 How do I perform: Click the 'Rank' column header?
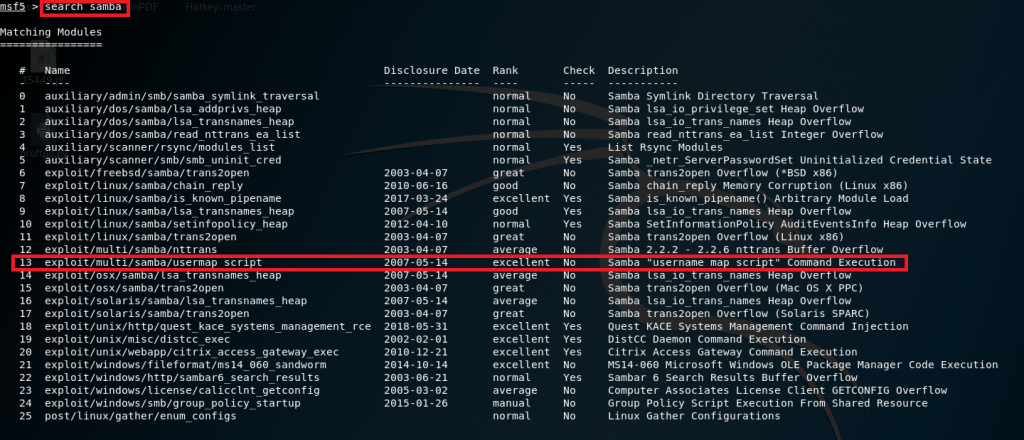tap(506, 71)
